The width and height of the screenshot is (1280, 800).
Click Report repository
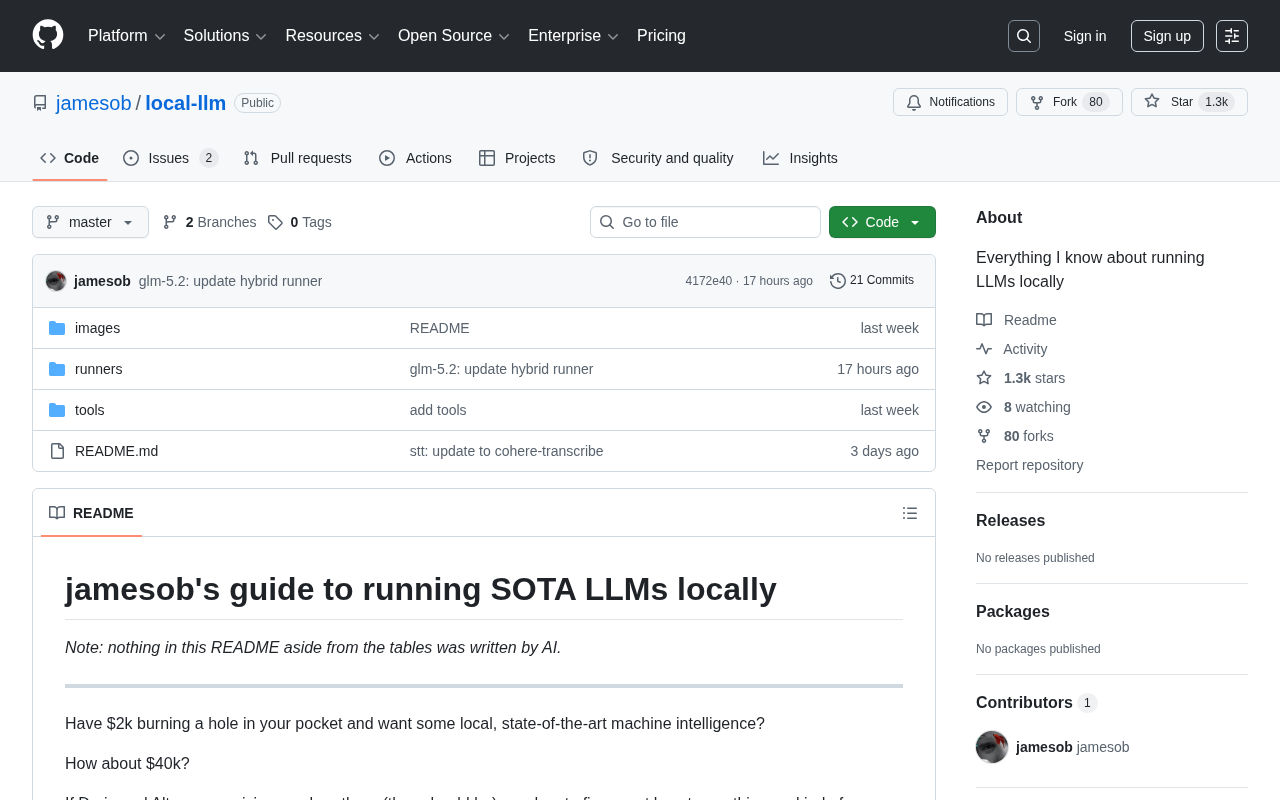coord(1029,465)
